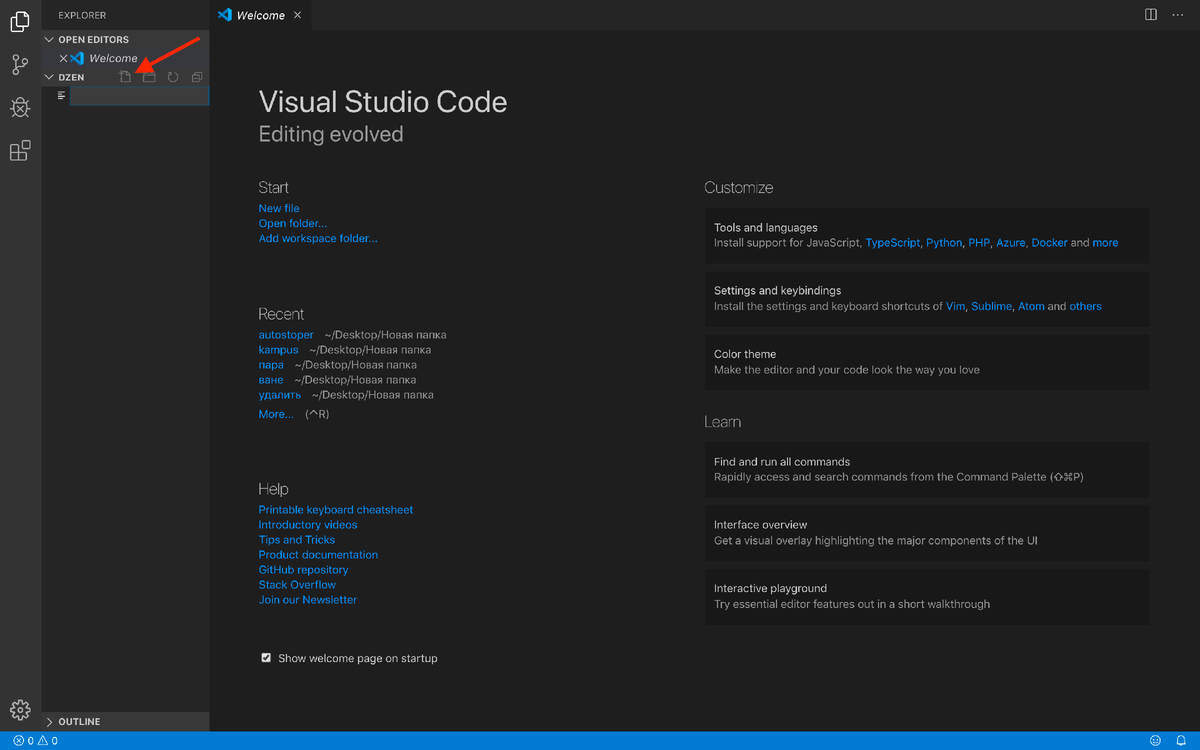This screenshot has height=750, width=1200.
Task: Open Product documentation link
Action: point(318,555)
